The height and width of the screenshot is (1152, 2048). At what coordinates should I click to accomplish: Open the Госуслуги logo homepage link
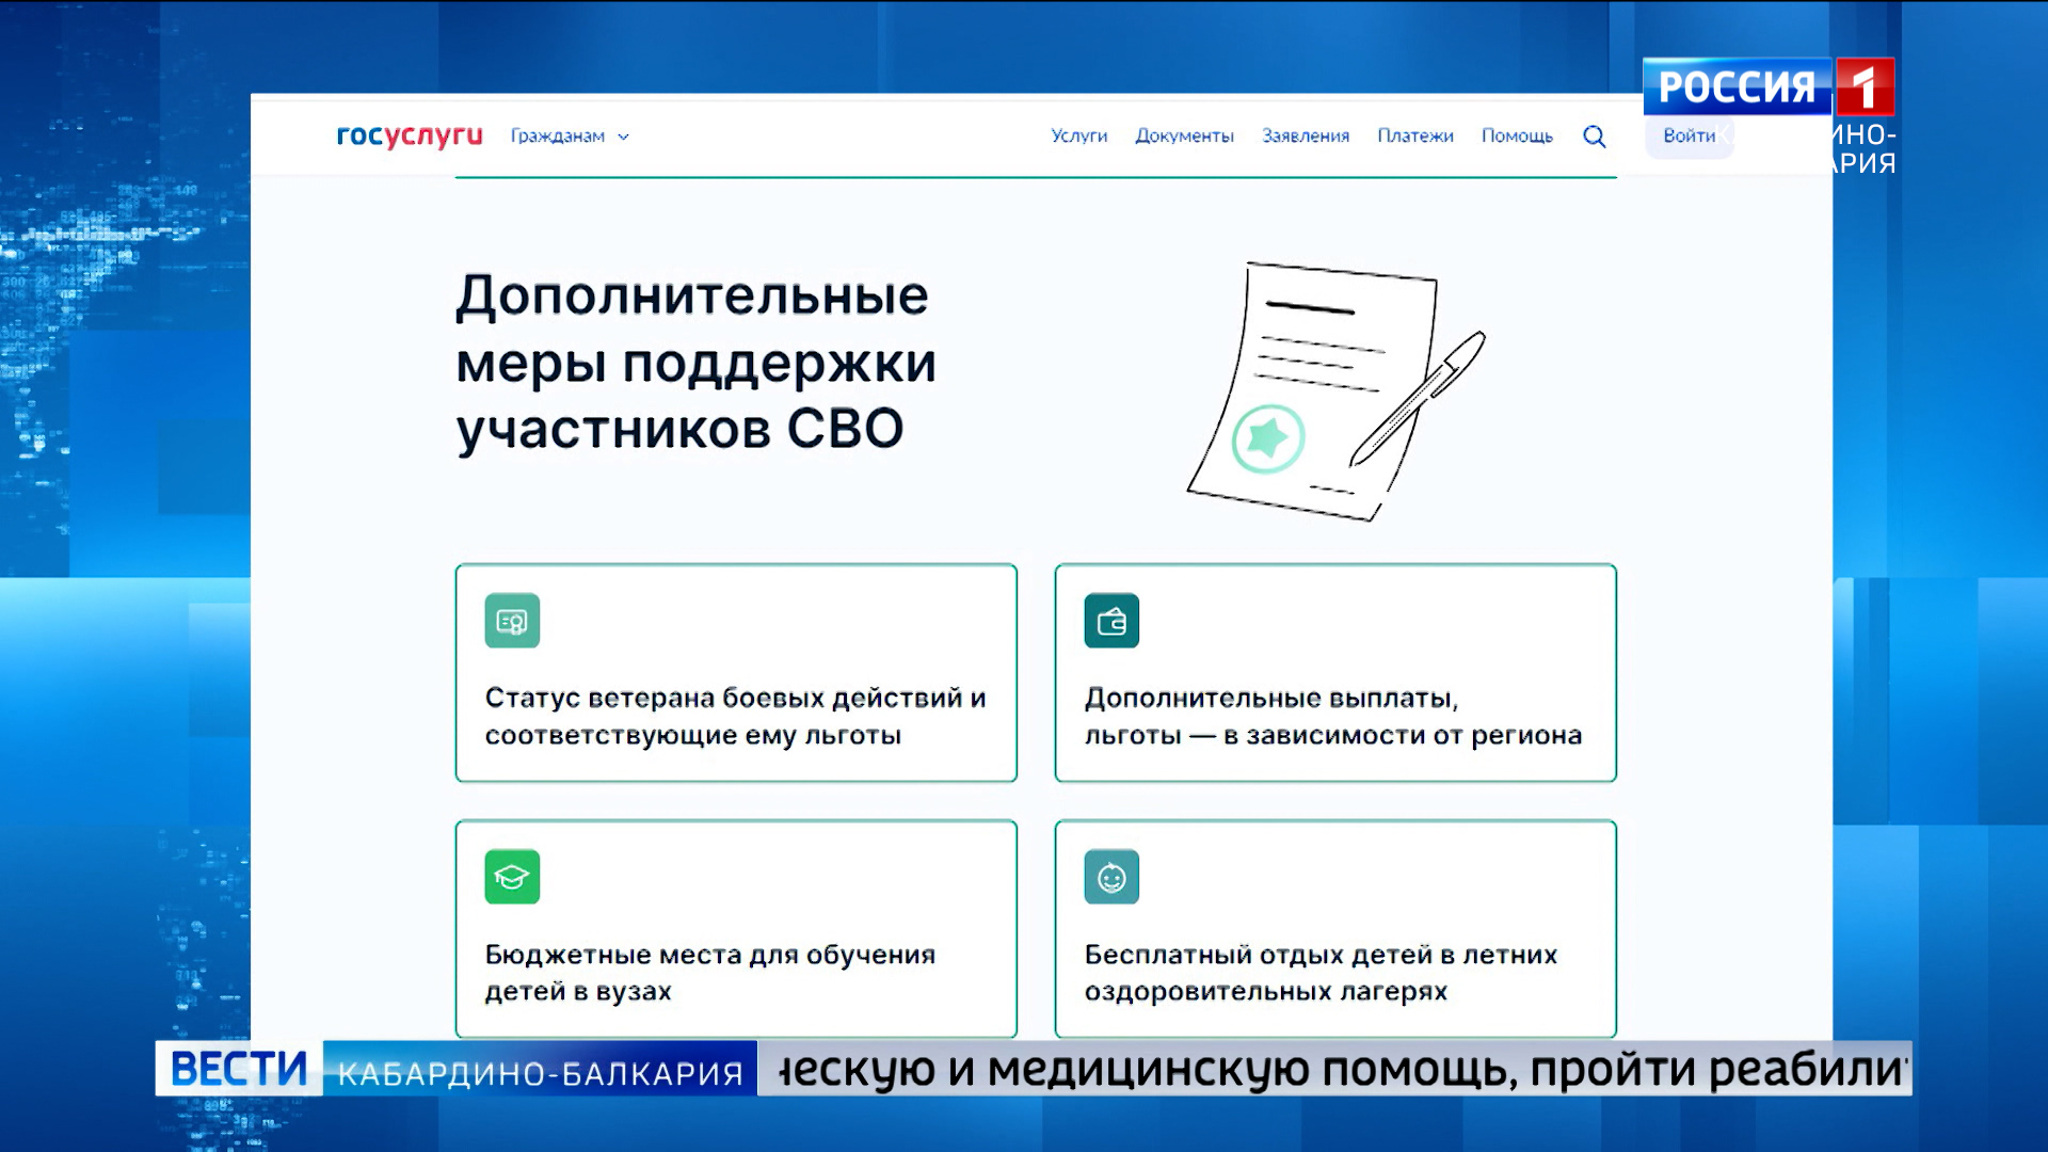pyautogui.click(x=409, y=135)
